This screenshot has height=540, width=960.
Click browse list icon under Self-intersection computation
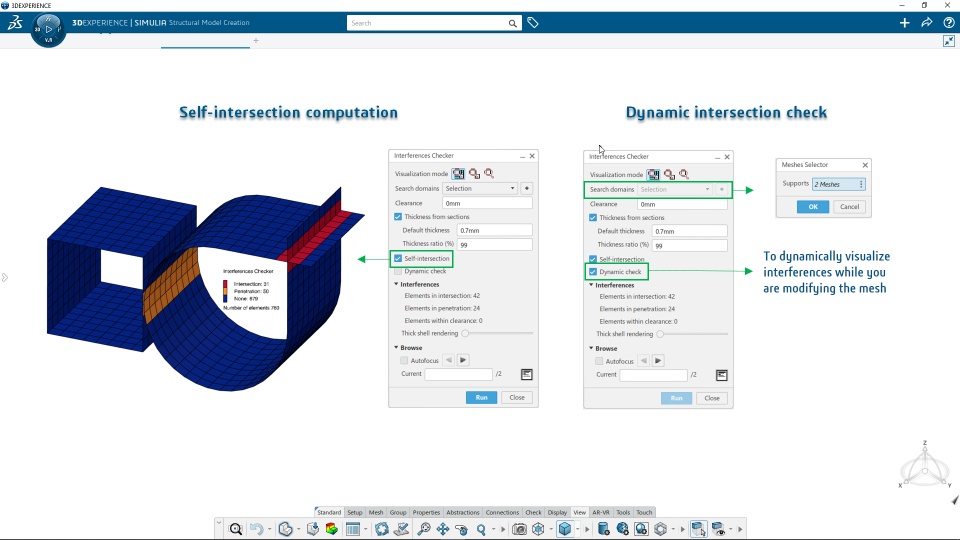coord(527,374)
